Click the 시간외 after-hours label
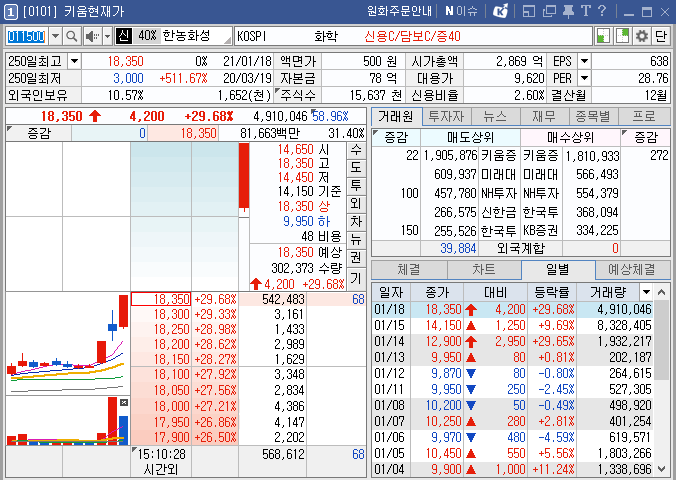The width and height of the screenshot is (676, 480). pyautogui.click(x=160, y=469)
